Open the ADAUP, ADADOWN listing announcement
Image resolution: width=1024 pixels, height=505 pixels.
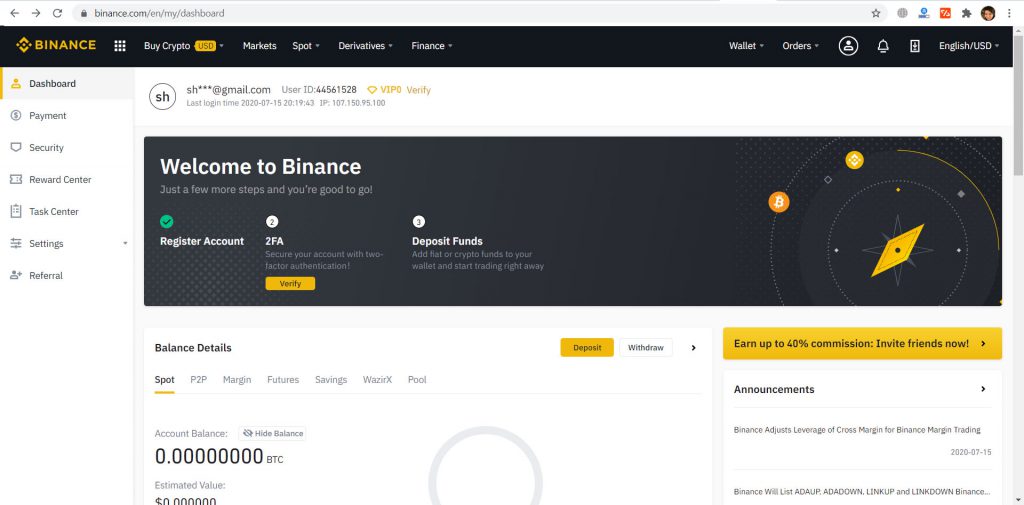(862, 491)
